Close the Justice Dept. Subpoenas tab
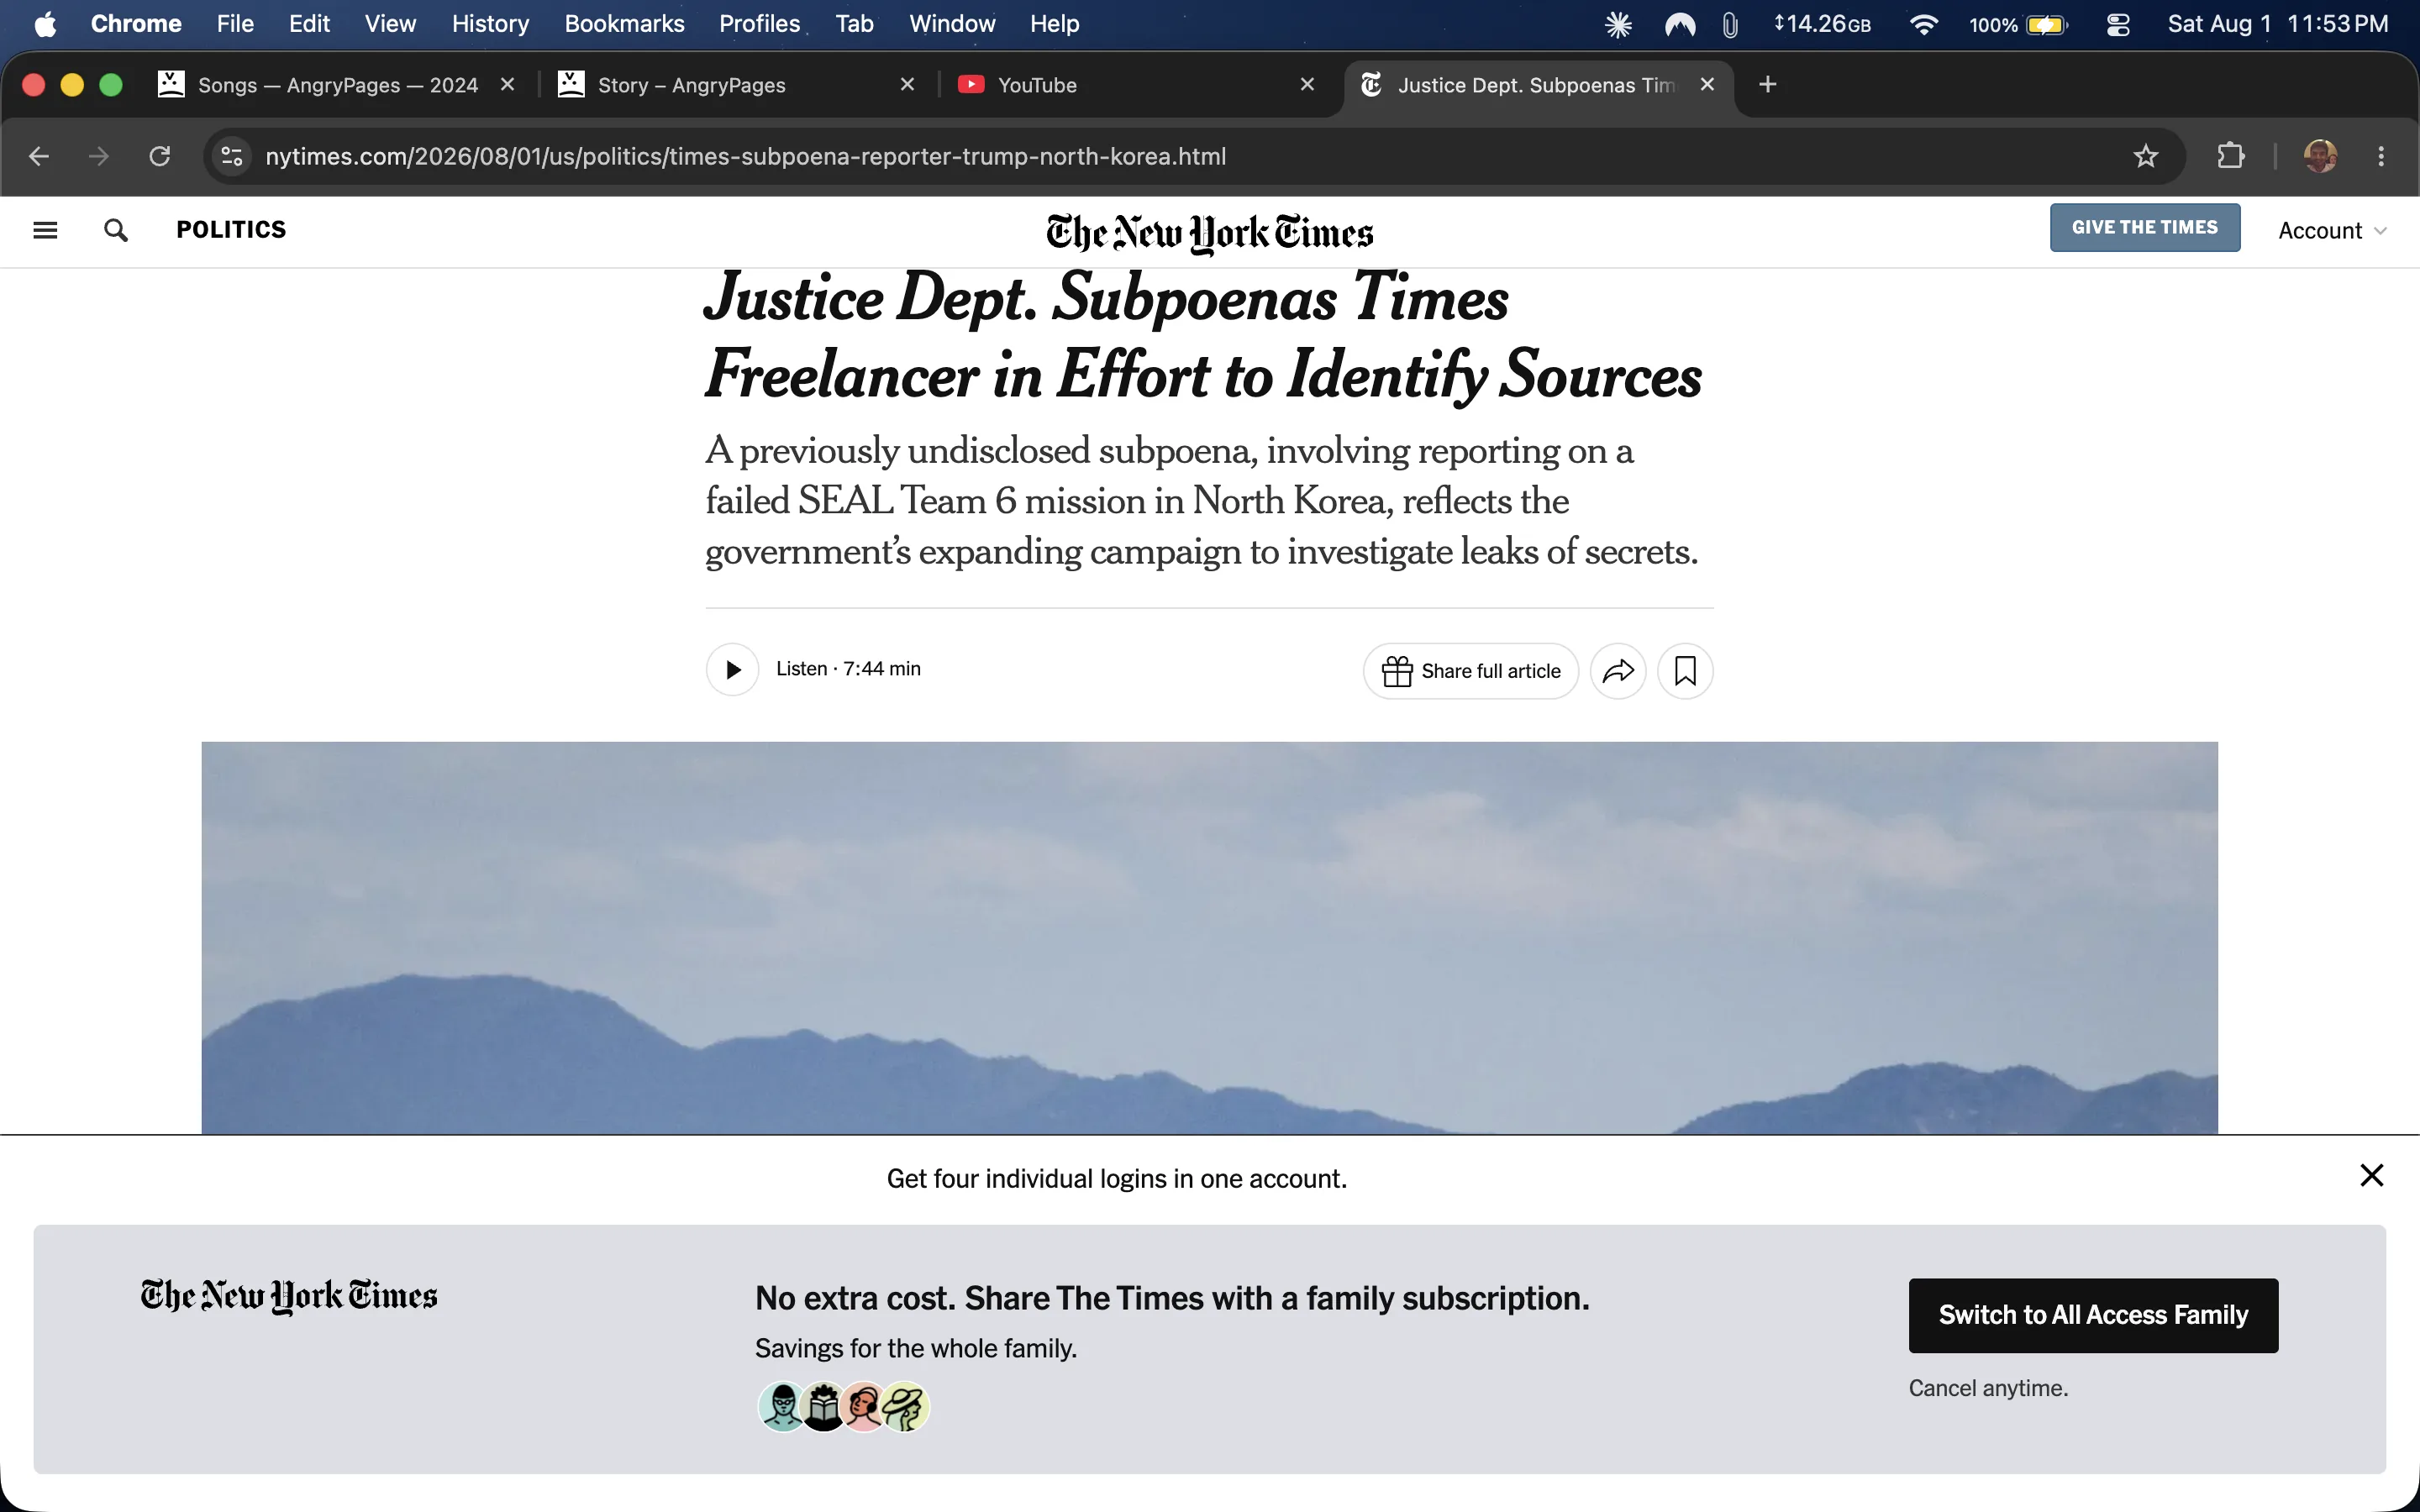This screenshot has width=2420, height=1512. click(1707, 85)
